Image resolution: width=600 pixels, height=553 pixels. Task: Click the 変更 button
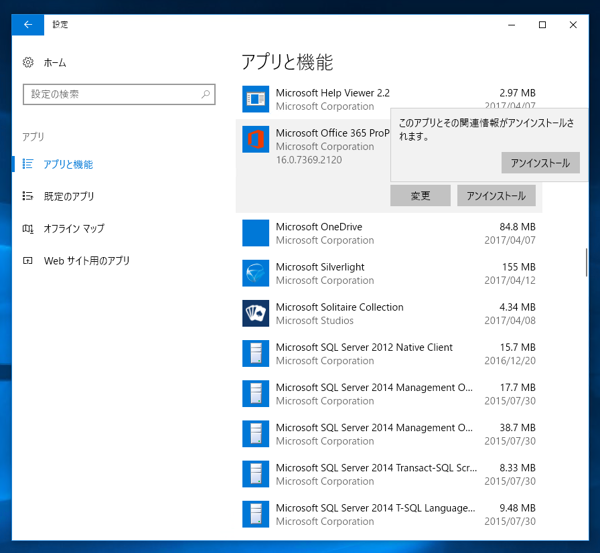(420, 196)
